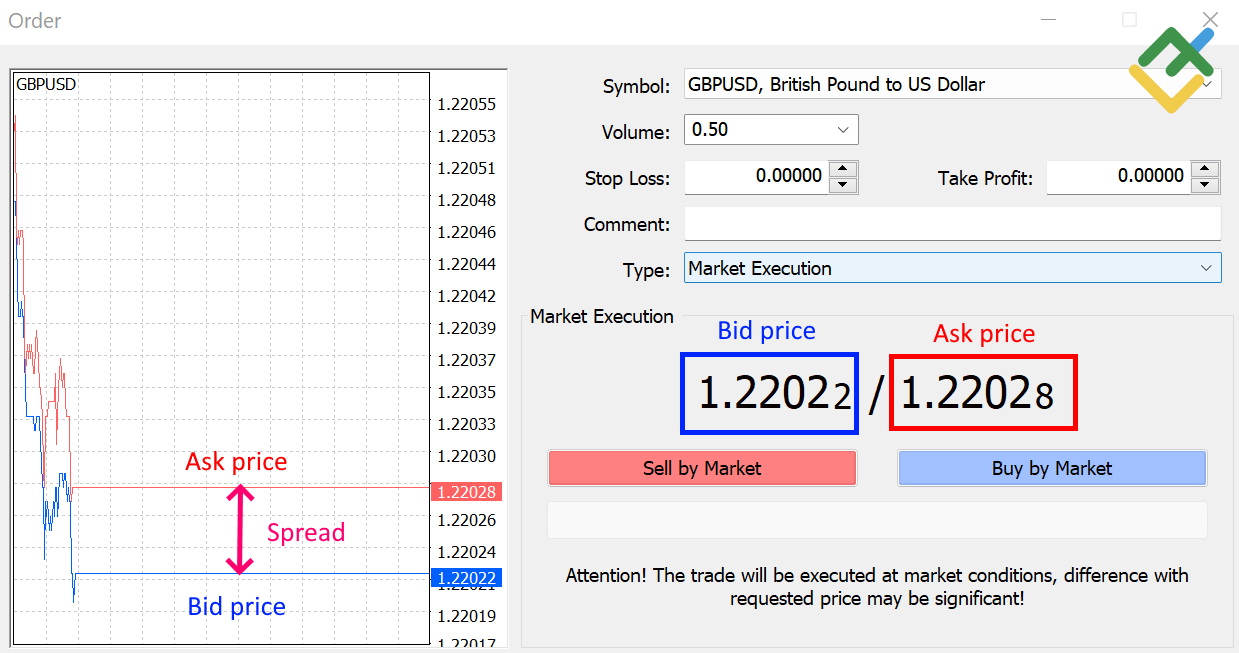Screen dimensions: 1239x653
Task: Minimize the Order window
Action: pyautogui.click(x=1049, y=19)
